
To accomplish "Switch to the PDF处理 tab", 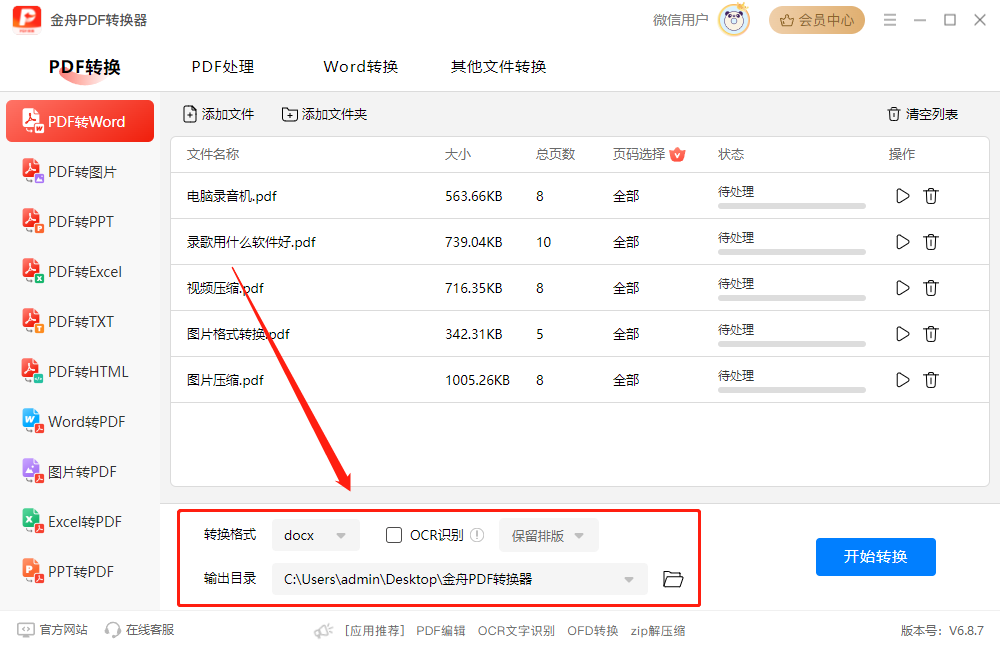I will point(223,67).
